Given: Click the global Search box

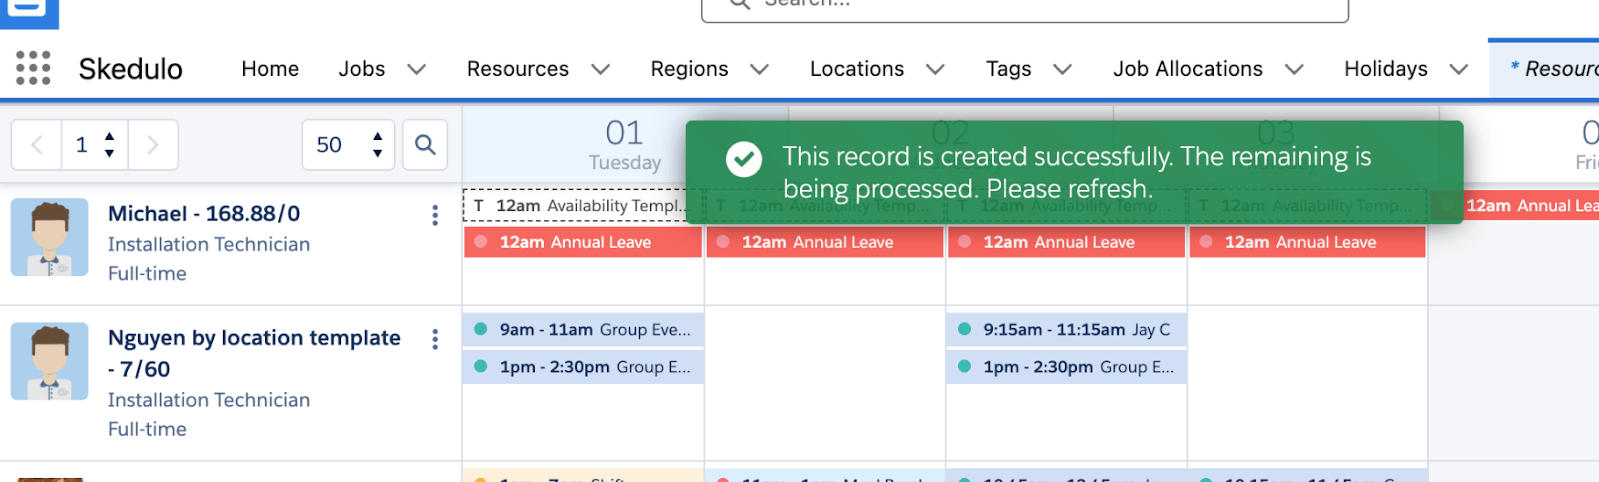Looking at the screenshot, I should [1025, 8].
